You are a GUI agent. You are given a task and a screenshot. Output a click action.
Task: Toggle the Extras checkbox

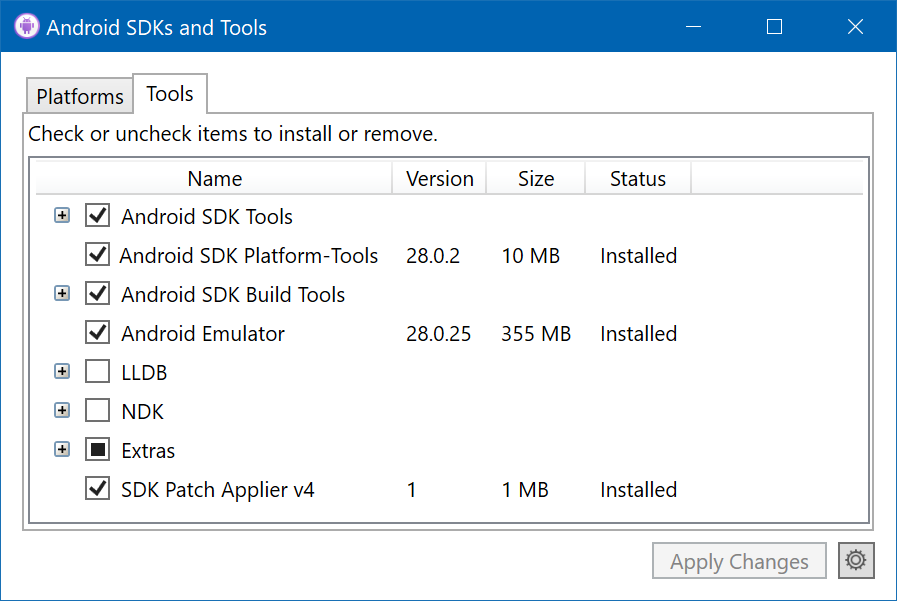coord(97,450)
